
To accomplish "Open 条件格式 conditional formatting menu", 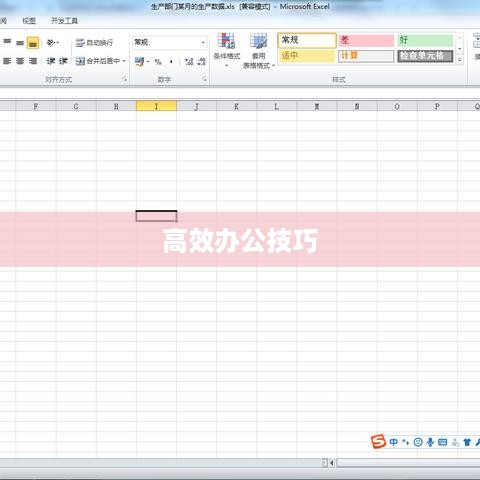I will [227, 50].
